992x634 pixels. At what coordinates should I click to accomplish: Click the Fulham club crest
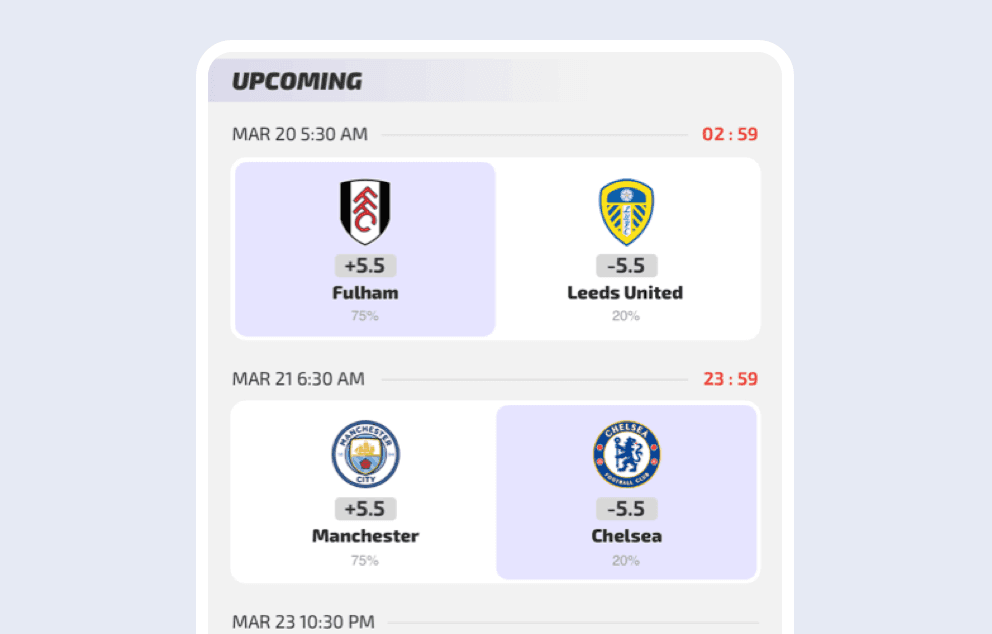365,212
